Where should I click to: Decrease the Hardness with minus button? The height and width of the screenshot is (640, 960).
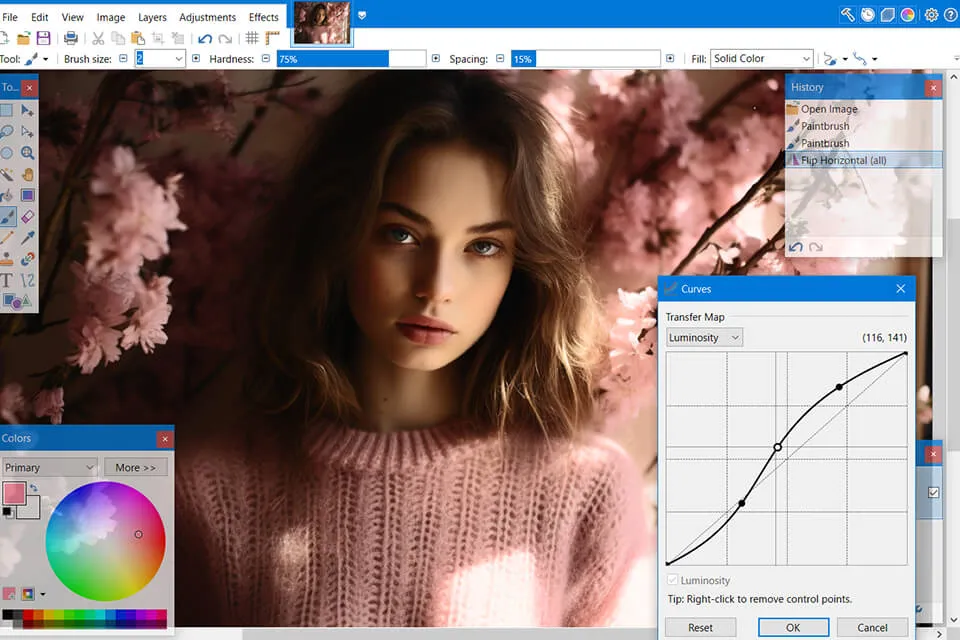click(x=266, y=59)
